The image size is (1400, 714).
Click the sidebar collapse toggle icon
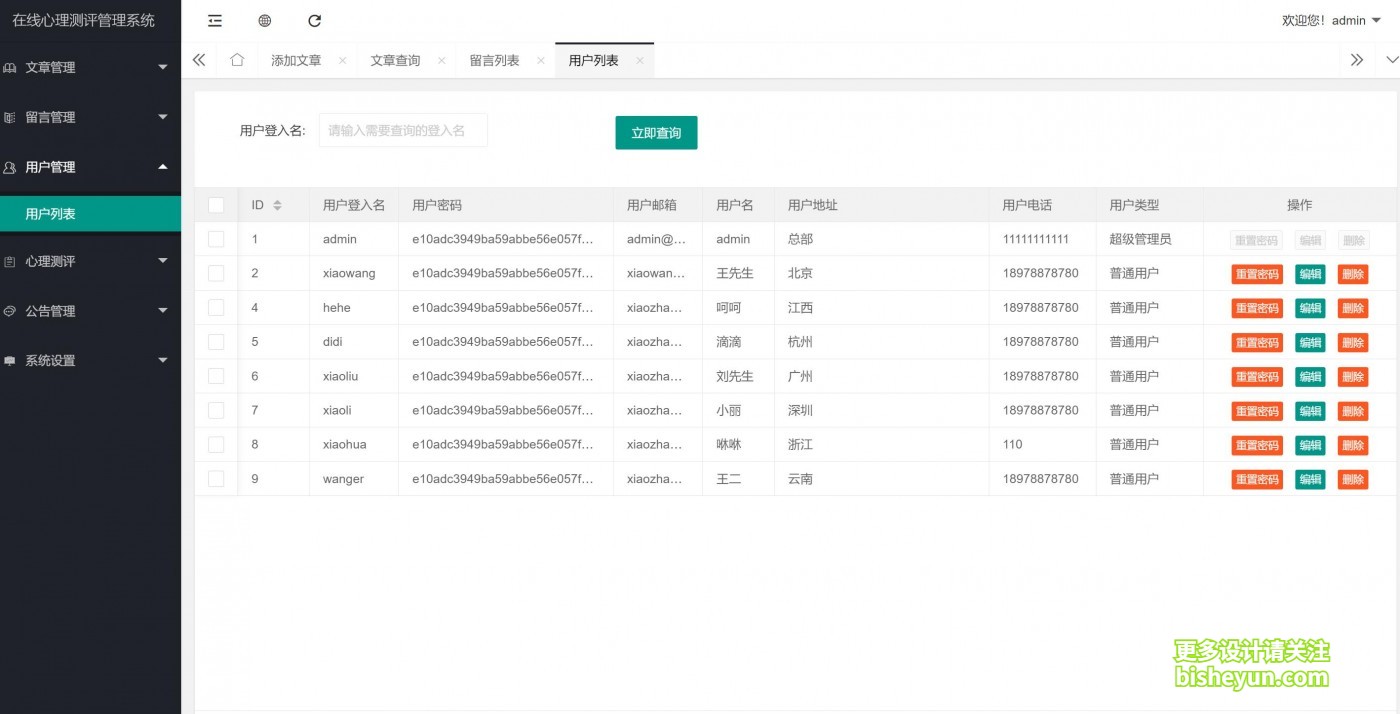point(214,20)
